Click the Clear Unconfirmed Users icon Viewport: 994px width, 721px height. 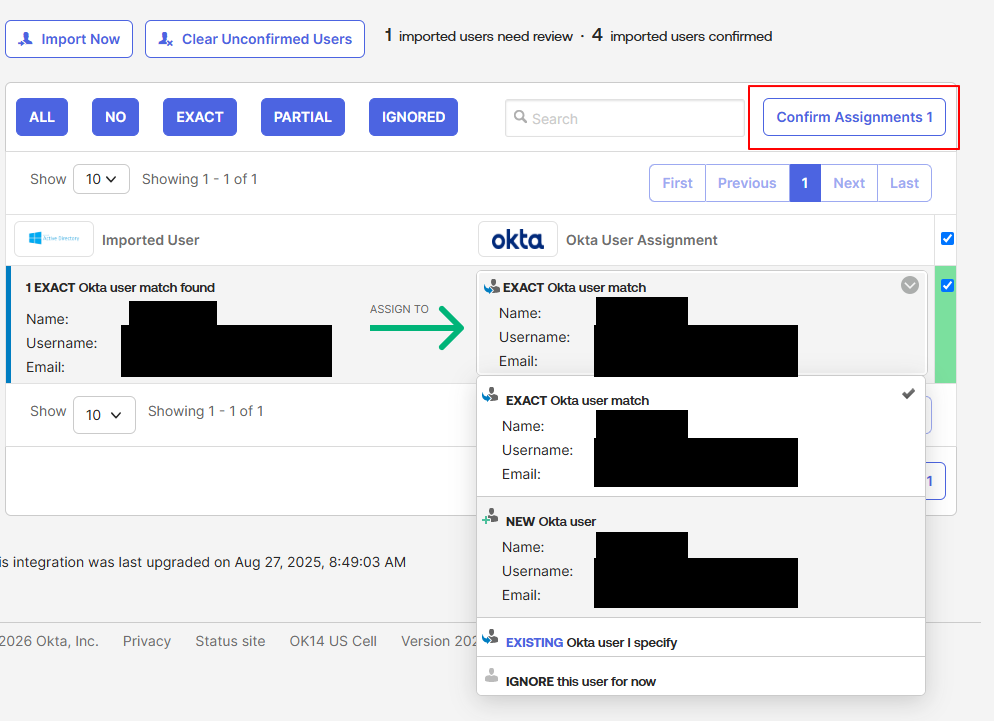click(x=165, y=39)
